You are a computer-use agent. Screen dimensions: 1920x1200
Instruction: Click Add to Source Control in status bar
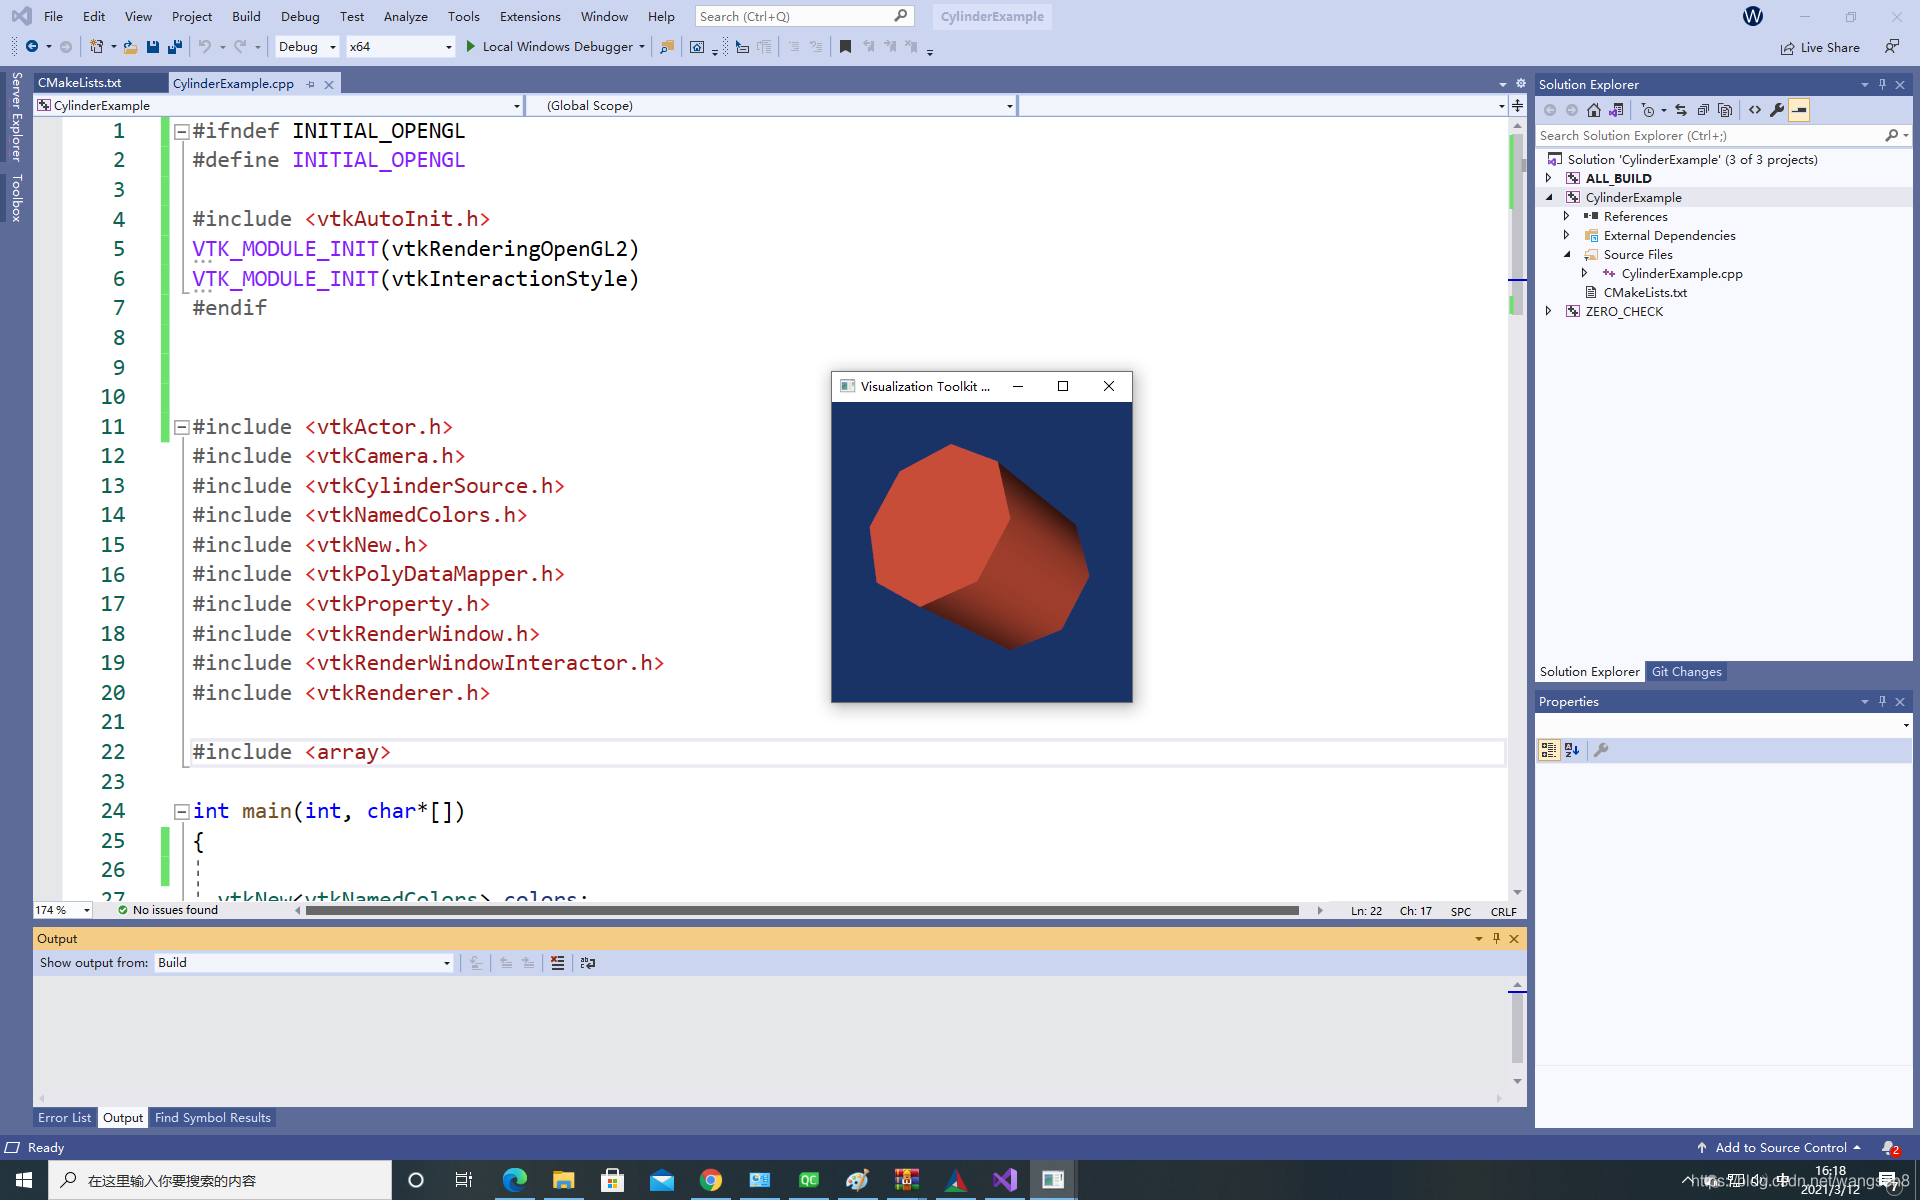pos(1780,1148)
